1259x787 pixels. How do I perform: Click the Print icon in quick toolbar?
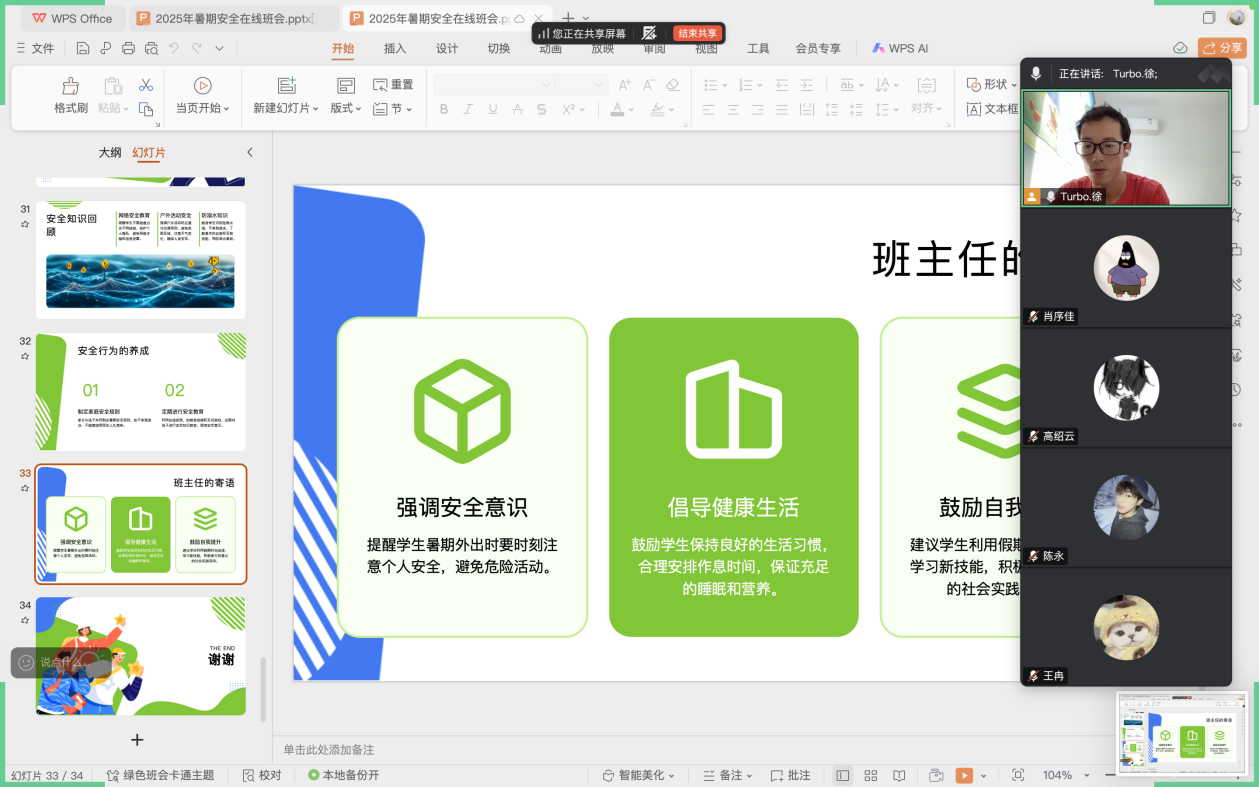128,48
